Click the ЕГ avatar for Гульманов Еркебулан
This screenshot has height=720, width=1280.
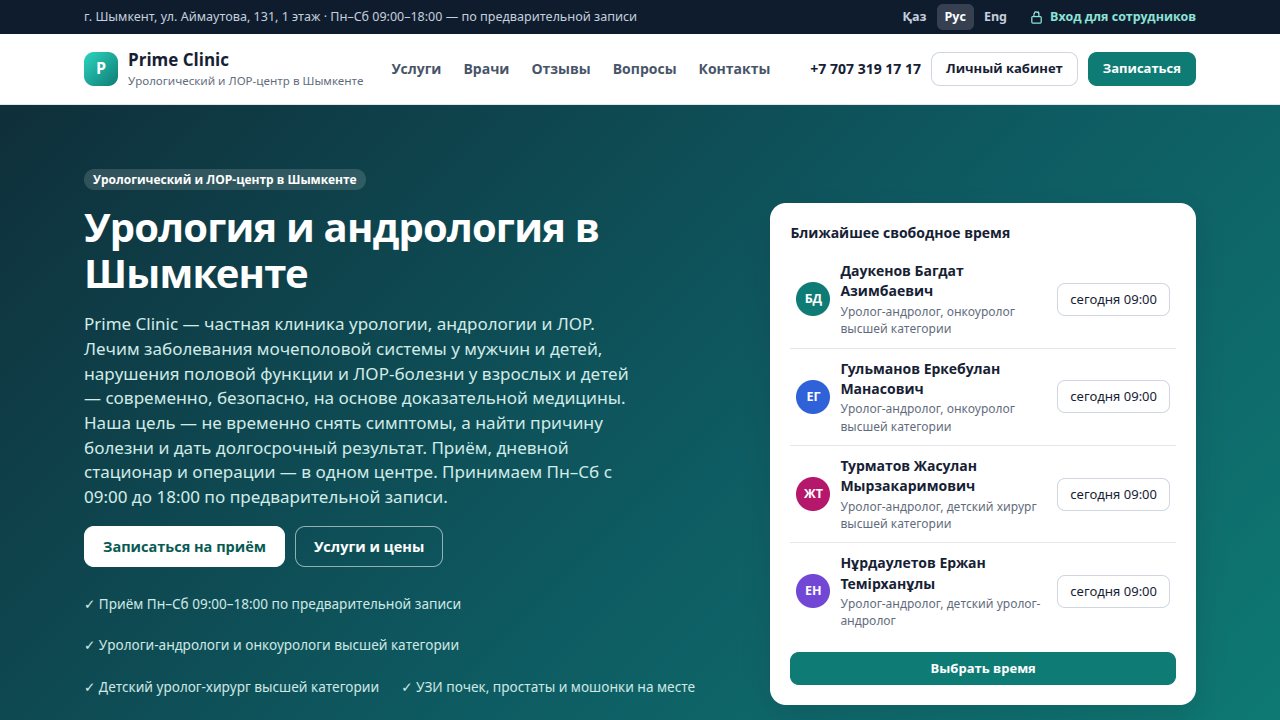(x=813, y=397)
